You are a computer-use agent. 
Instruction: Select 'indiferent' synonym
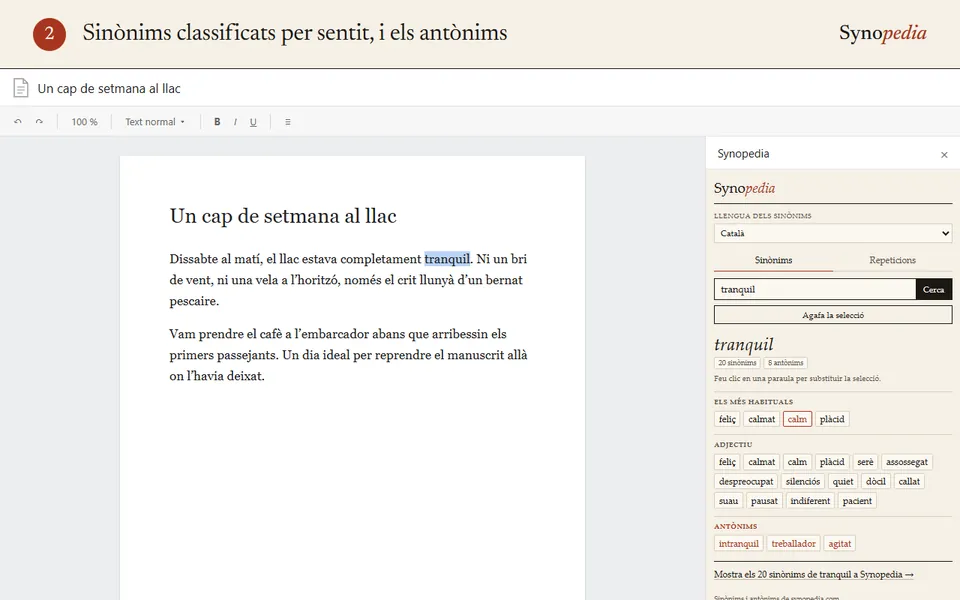click(810, 501)
